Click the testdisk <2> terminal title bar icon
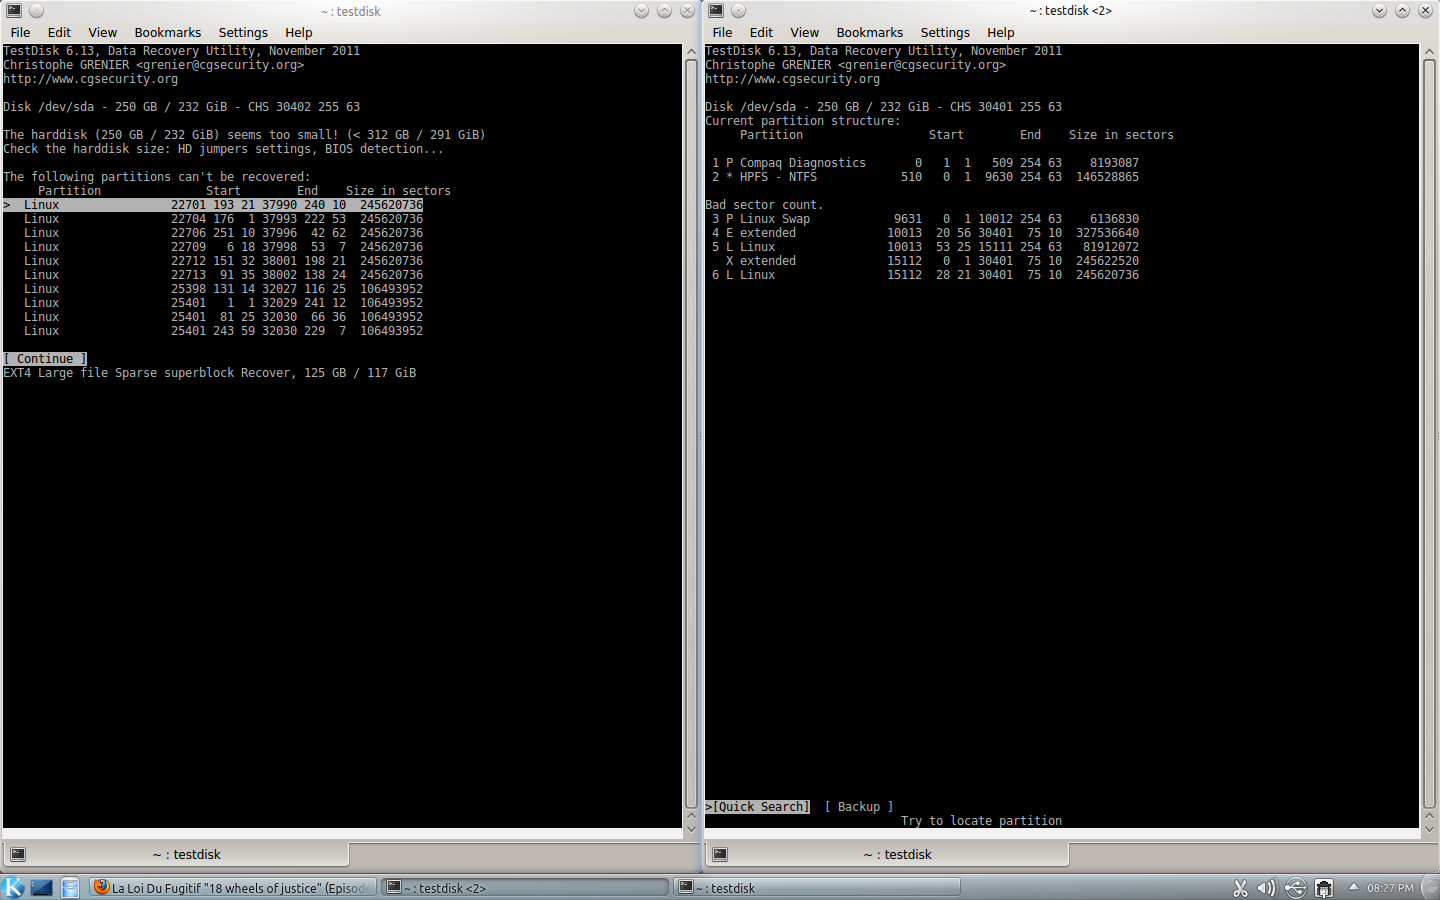The height and width of the screenshot is (900, 1440). click(716, 11)
